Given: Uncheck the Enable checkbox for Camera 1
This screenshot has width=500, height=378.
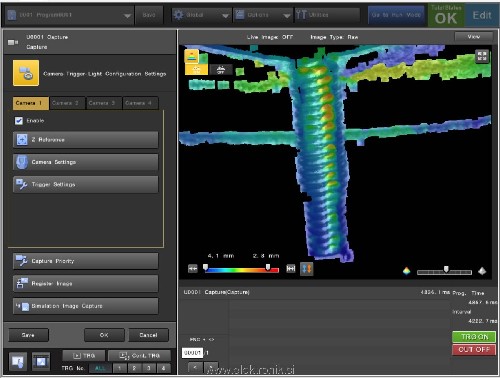Looking at the screenshot, I should tap(19, 121).
